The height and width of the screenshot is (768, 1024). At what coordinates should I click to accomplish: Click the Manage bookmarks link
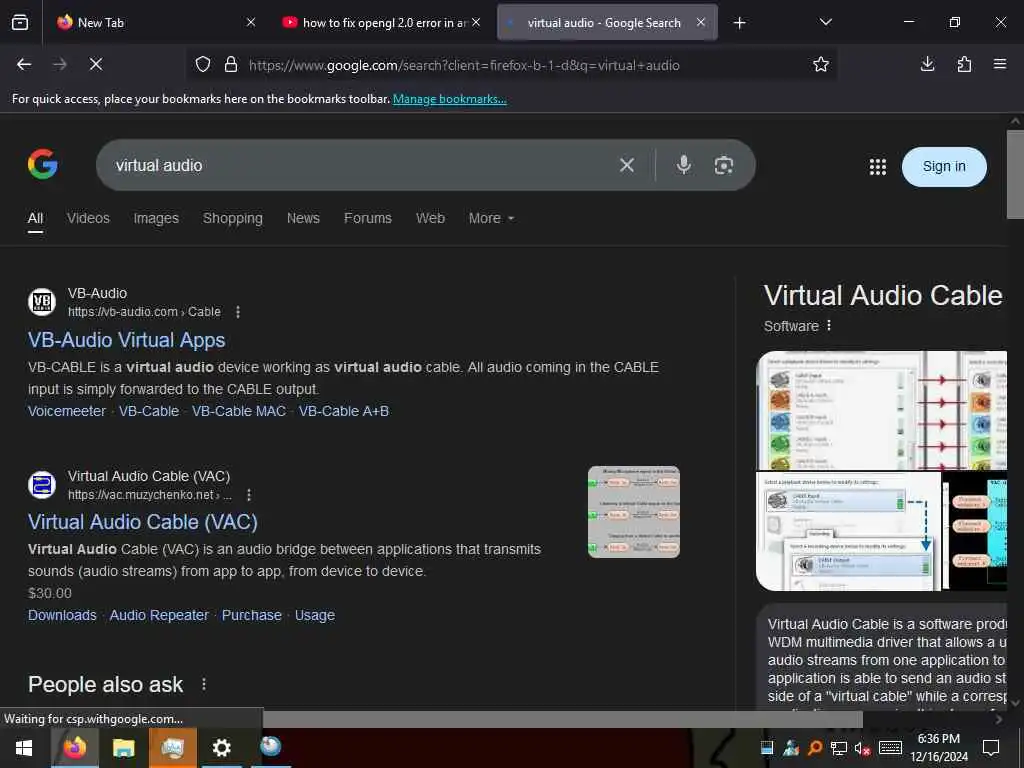(x=449, y=99)
